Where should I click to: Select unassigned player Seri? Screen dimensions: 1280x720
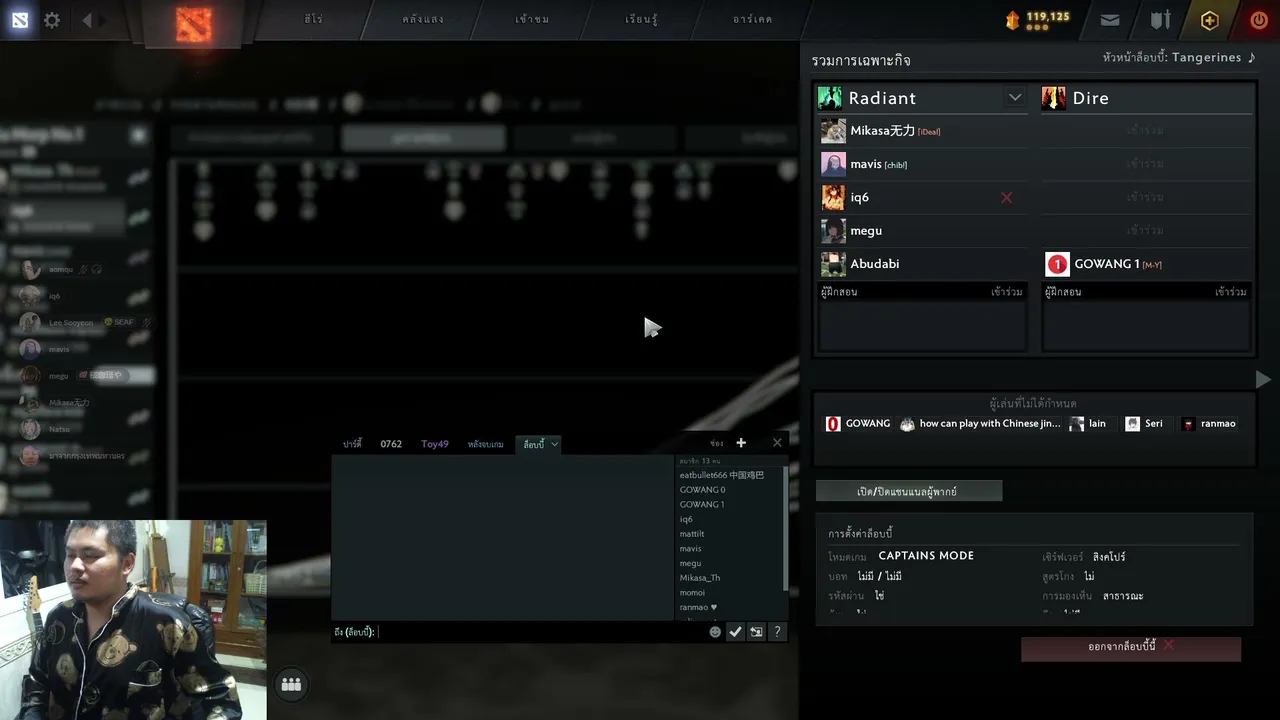coord(1144,424)
